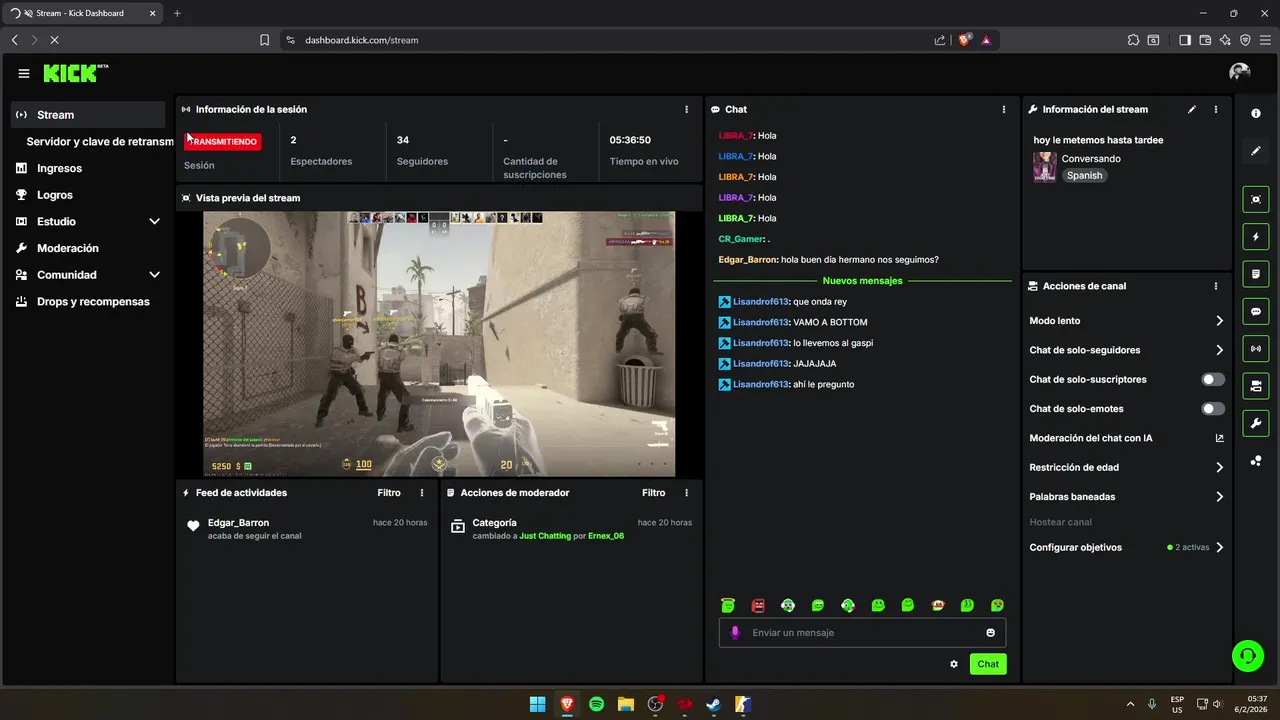Image resolution: width=1280 pixels, height=720 pixels.
Task: Insert the red angry emote
Action: point(758,605)
